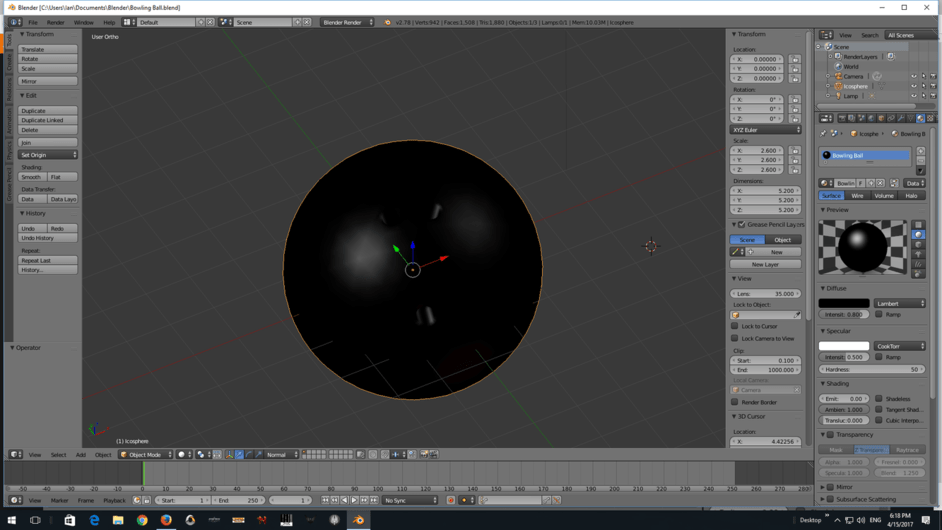
Task: Open the Render menu in top bar
Action: [x=55, y=22]
